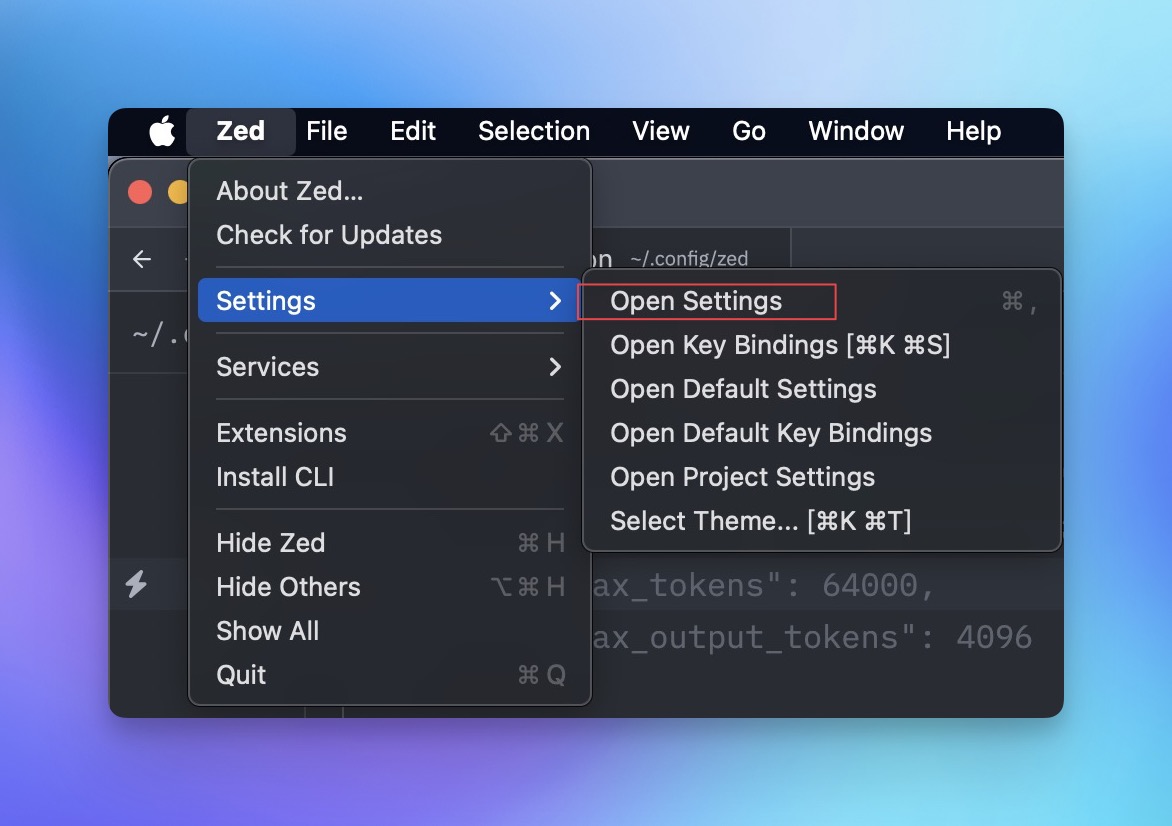Open the Window menu
Viewport: 1172px width, 826px height.
pyautogui.click(x=855, y=131)
